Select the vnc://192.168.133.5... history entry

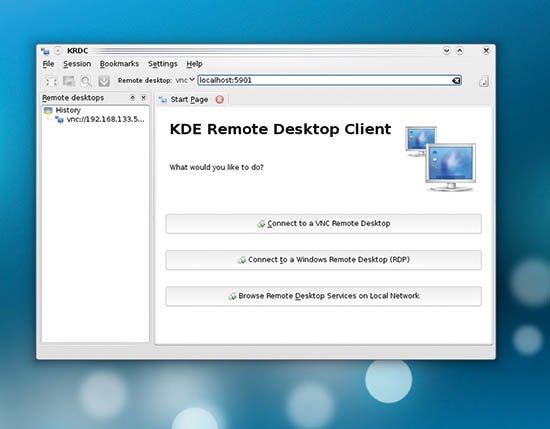point(100,120)
